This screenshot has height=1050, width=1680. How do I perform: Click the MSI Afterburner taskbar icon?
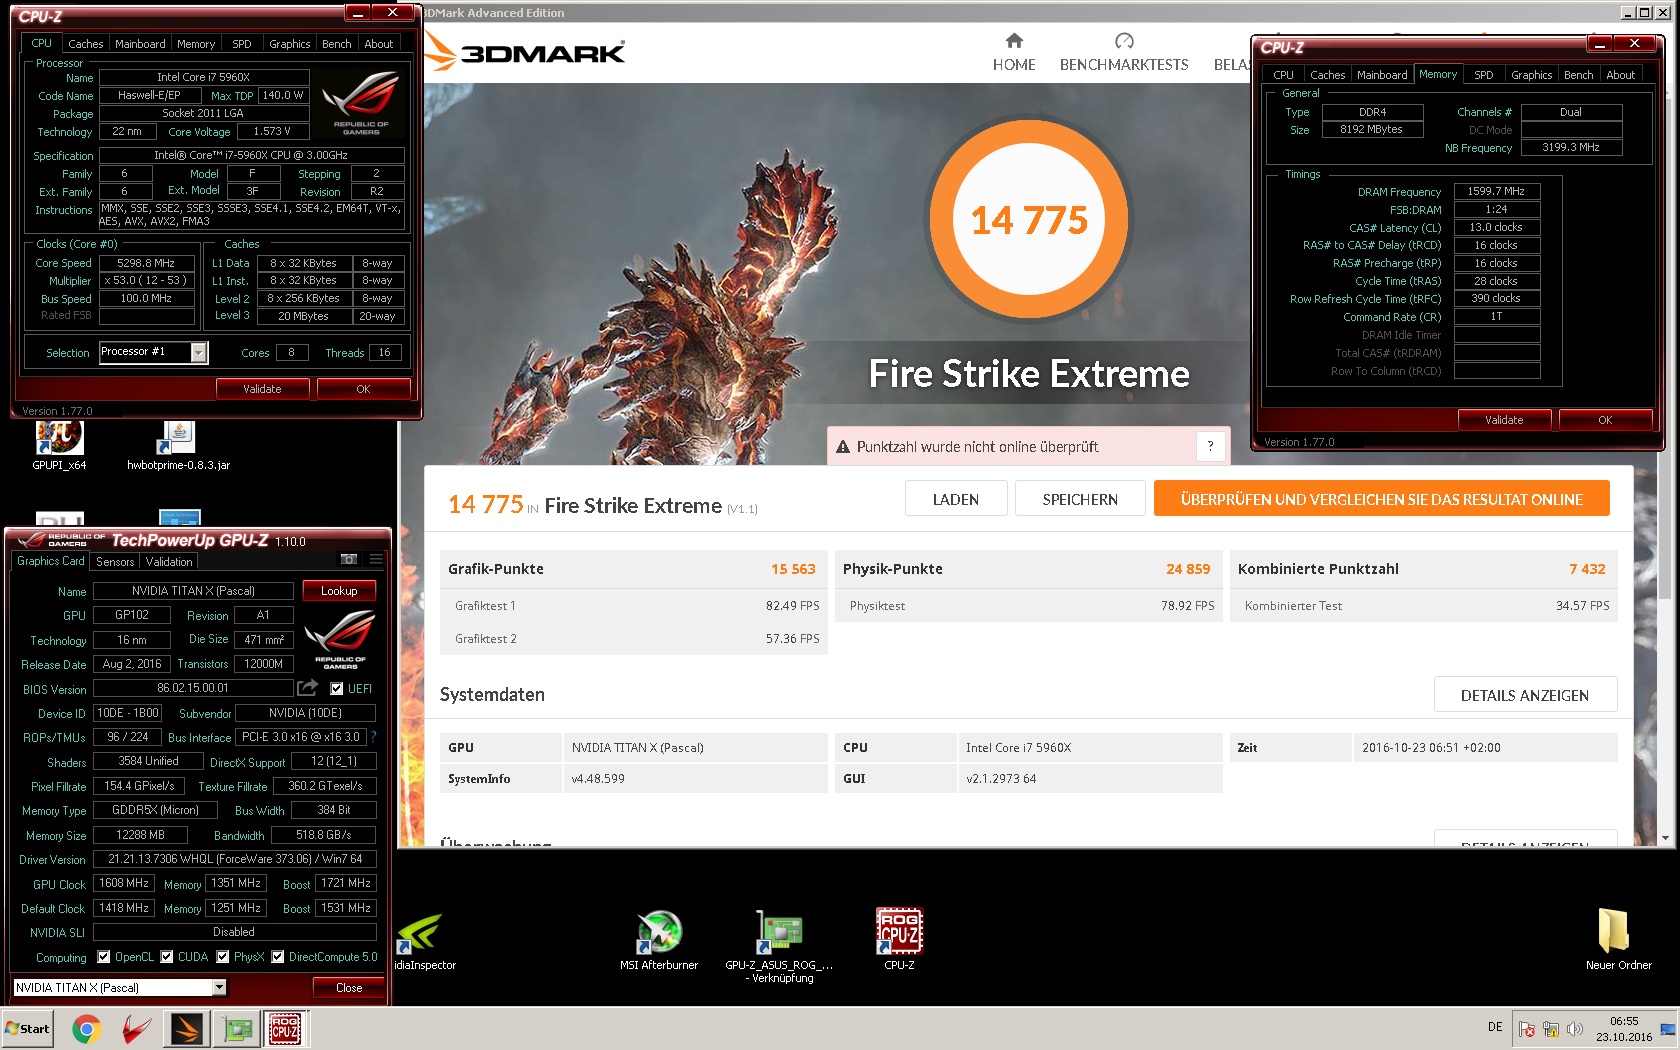(x=136, y=1028)
